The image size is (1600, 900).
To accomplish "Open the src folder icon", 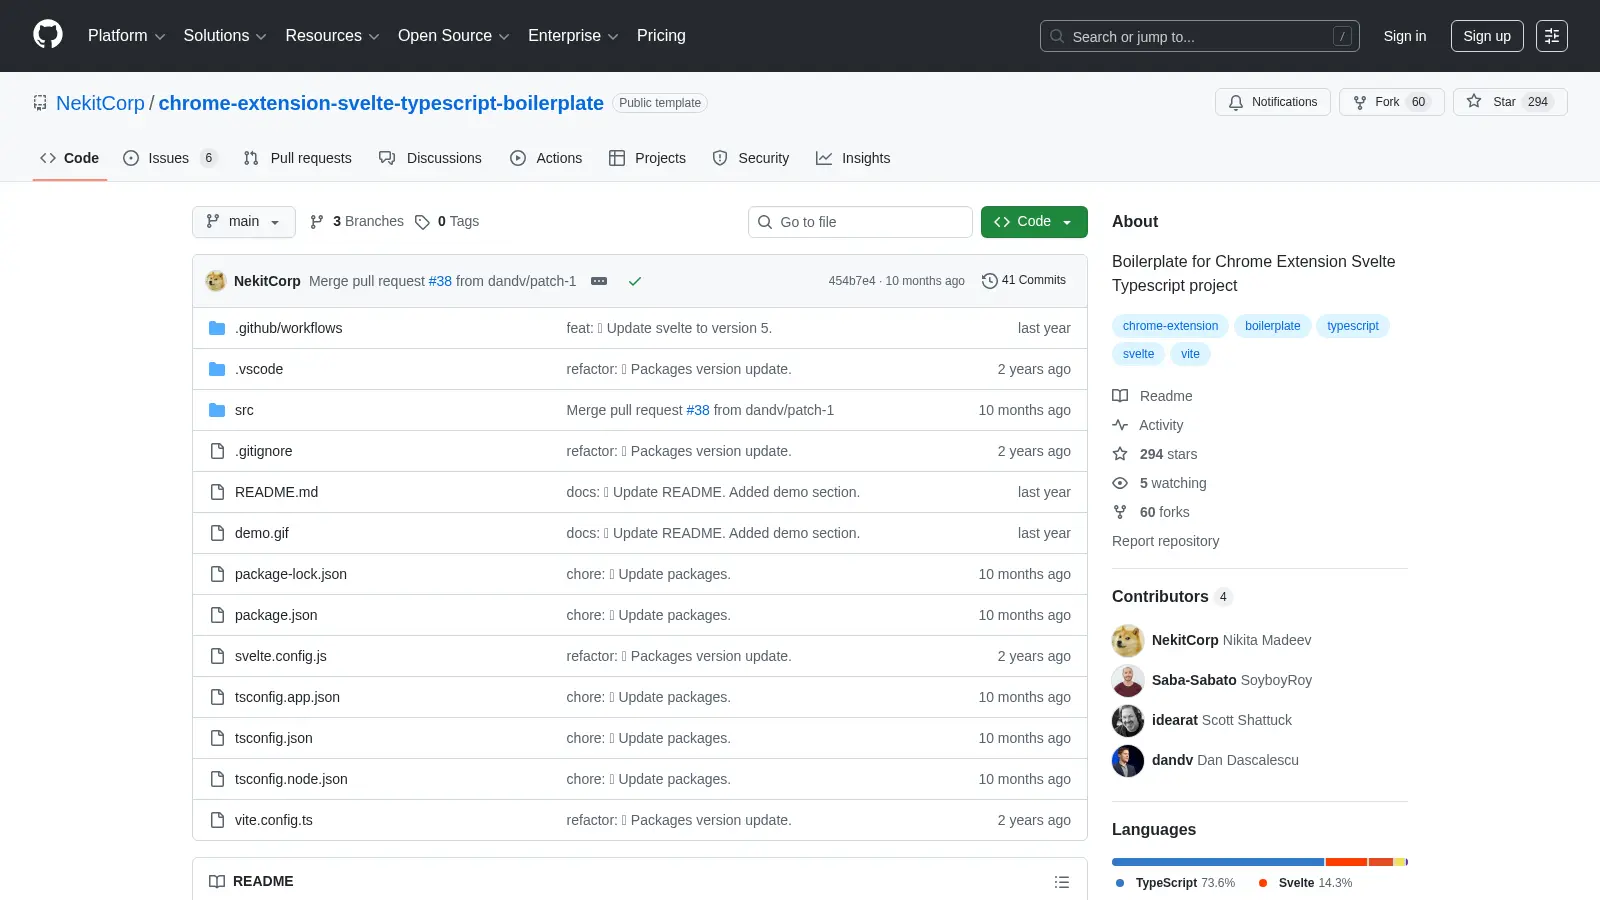I will 217,410.
